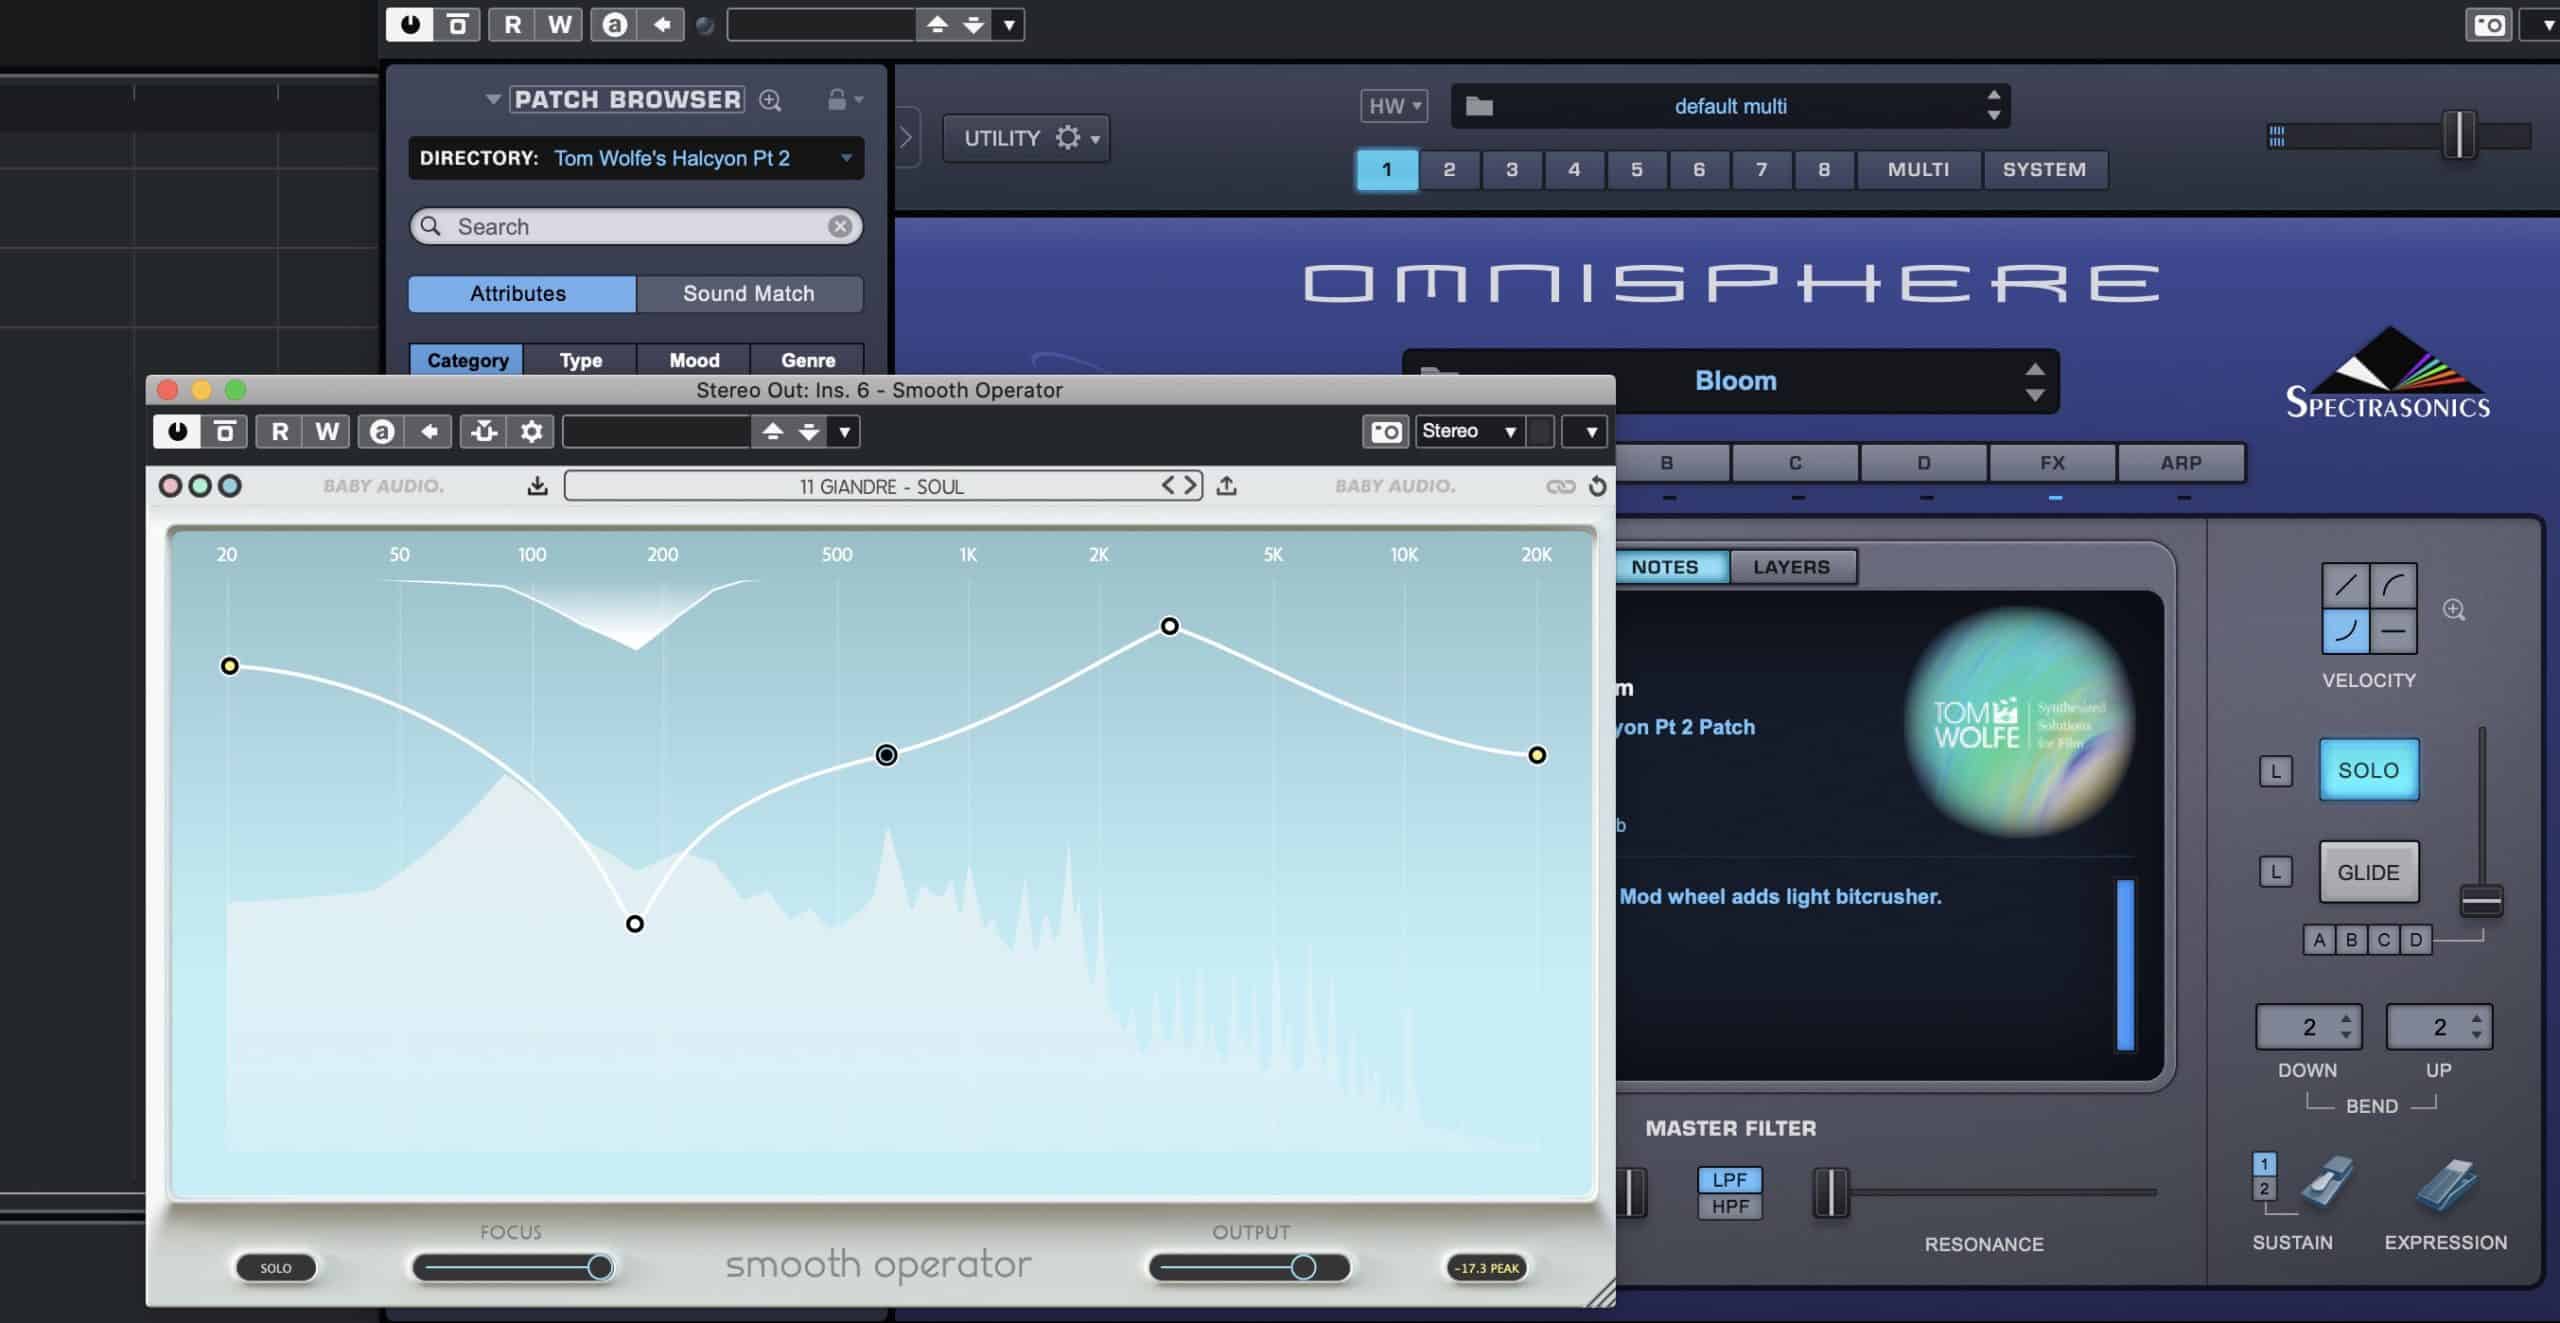2560x1323 pixels.
Task: Open the UTILITY menu
Action: 1026,138
